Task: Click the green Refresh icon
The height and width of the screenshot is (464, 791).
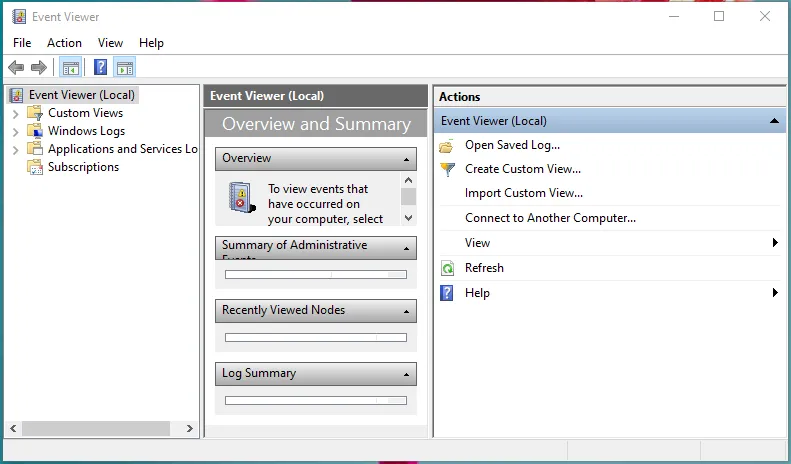Action: pos(447,268)
